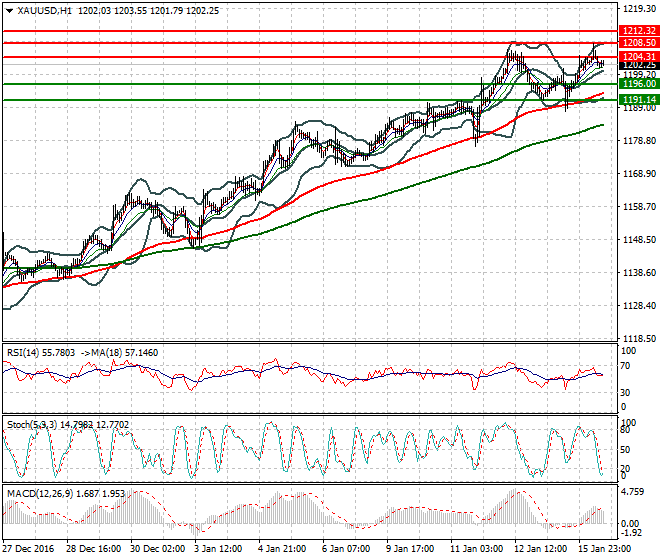This screenshot has height=560, width=660.
Task: Click the 1148.50 price scale value
Action: tap(639, 240)
